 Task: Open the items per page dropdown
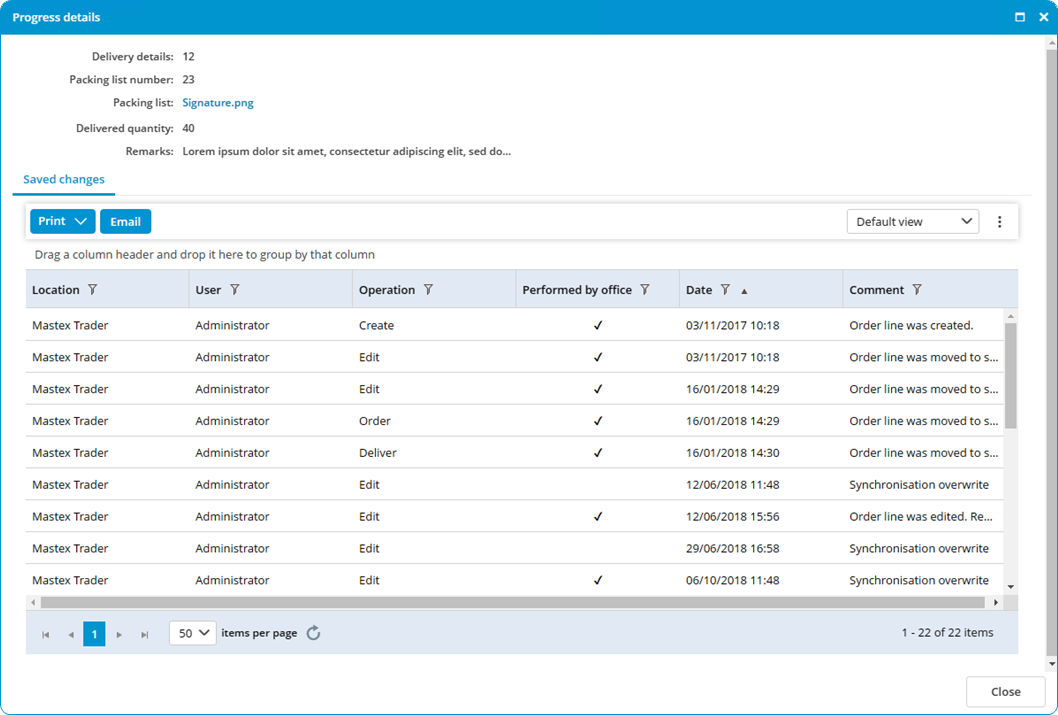192,633
